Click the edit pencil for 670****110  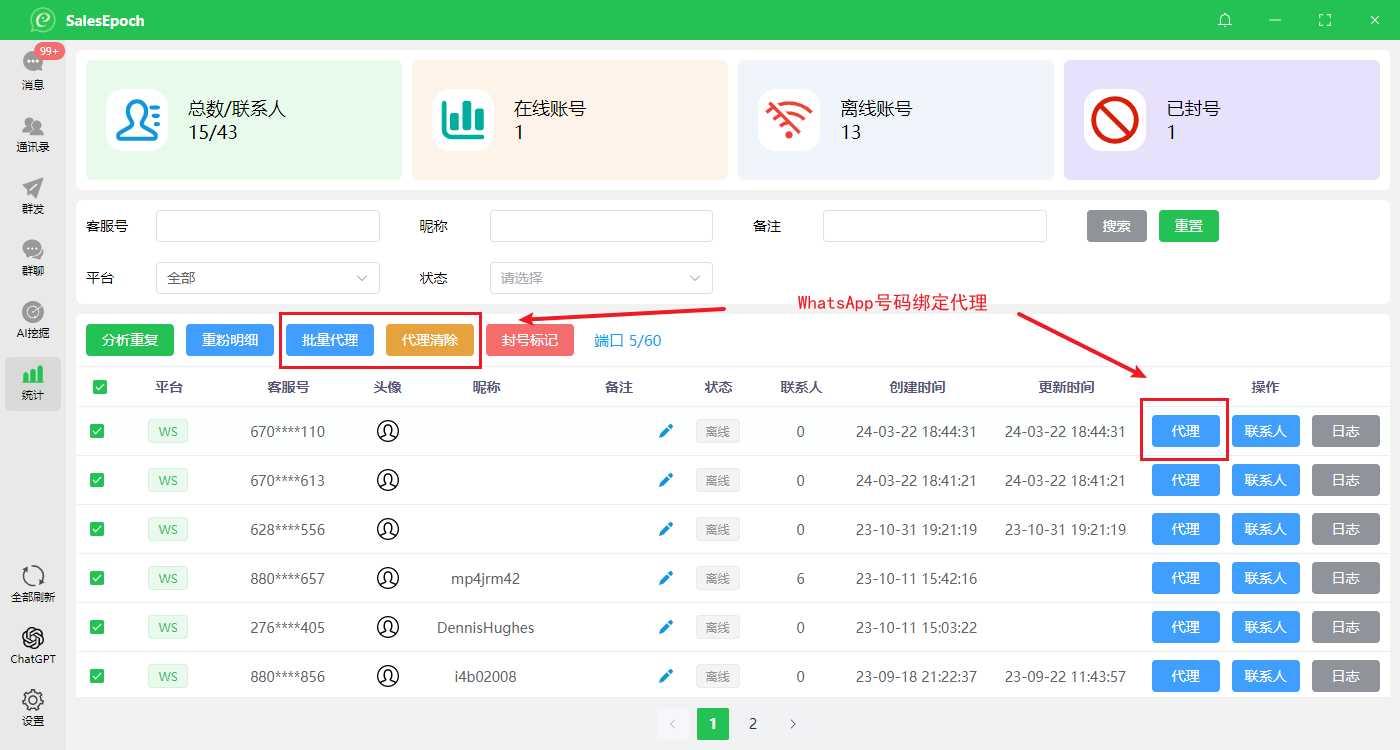point(666,431)
